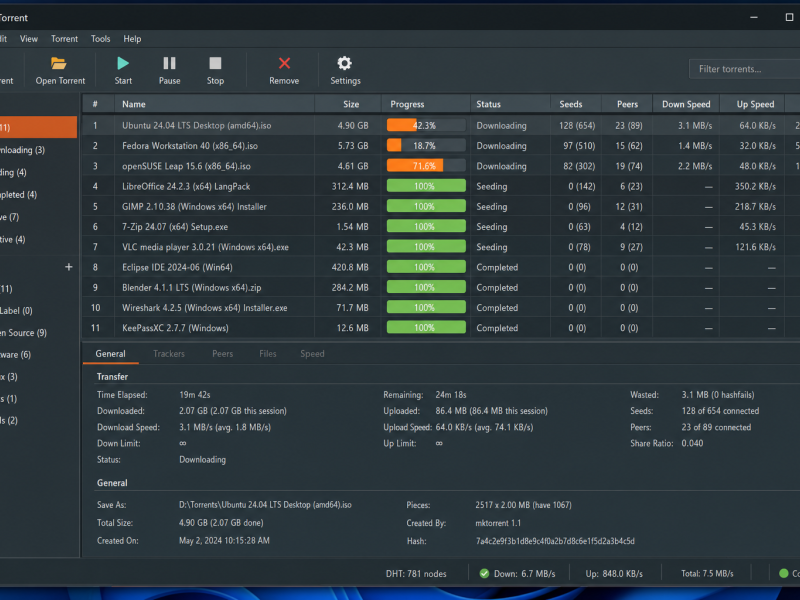Click the Ubuntu 42.3% progress bar

click(426, 126)
